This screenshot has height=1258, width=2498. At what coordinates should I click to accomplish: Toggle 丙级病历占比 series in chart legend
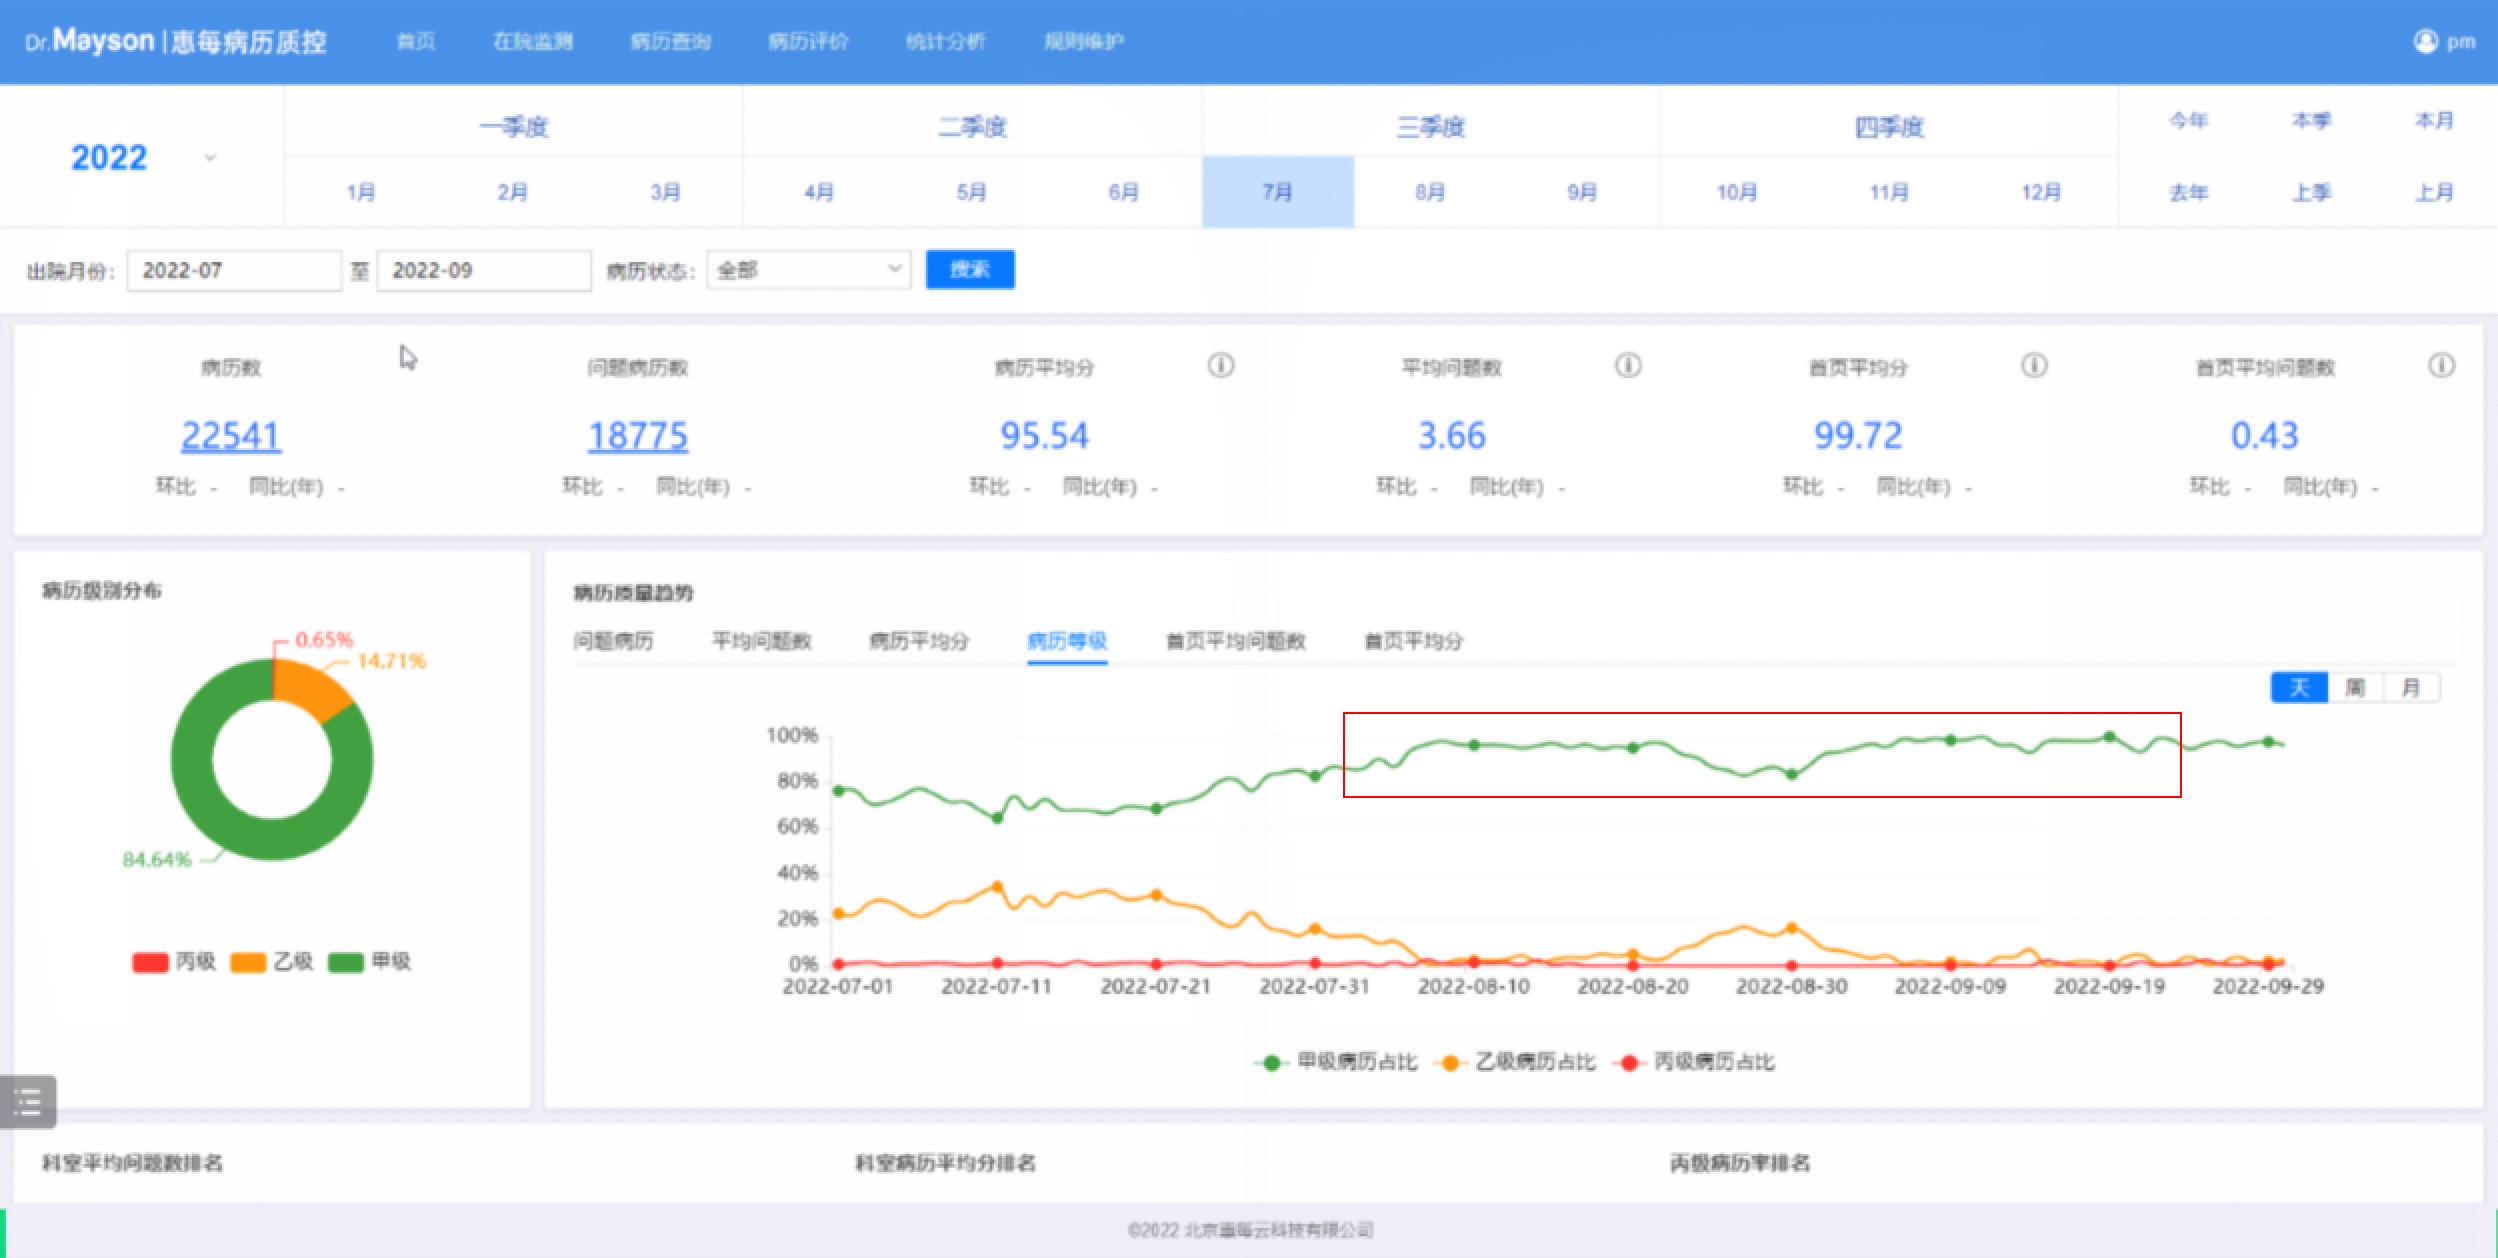(1693, 1062)
